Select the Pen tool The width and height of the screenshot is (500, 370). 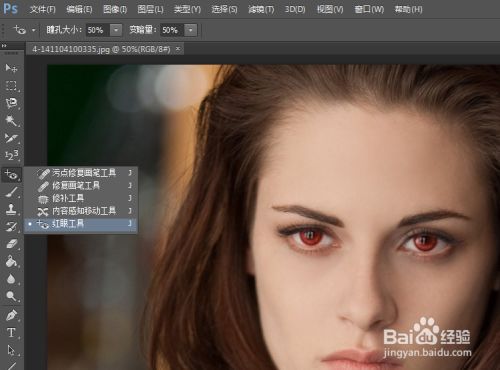[x=11, y=315]
